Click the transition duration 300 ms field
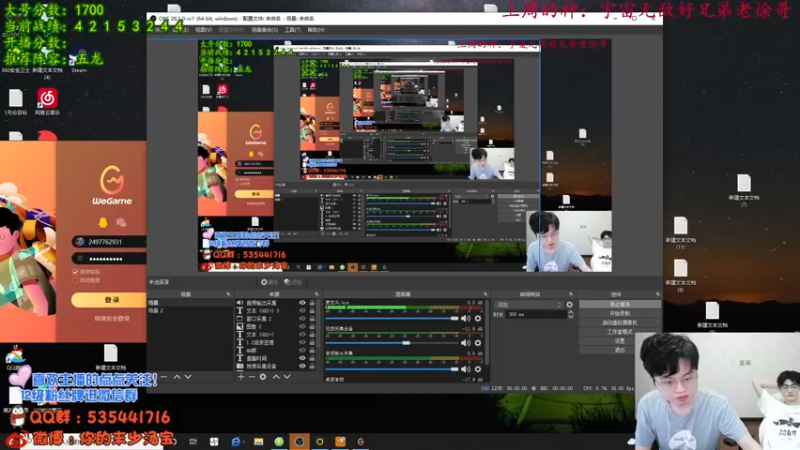This screenshot has width=800, height=450. click(x=536, y=314)
